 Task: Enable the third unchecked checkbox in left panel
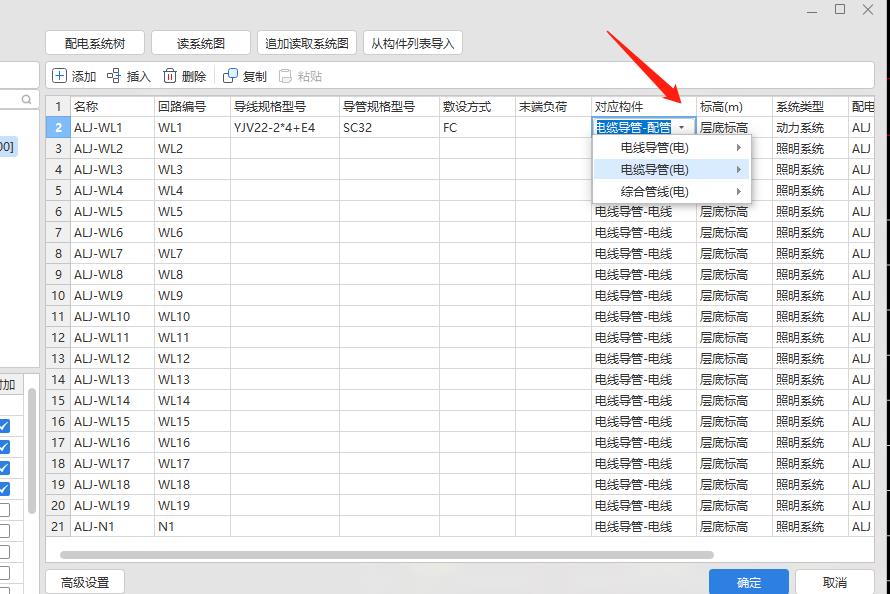click(4, 552)
